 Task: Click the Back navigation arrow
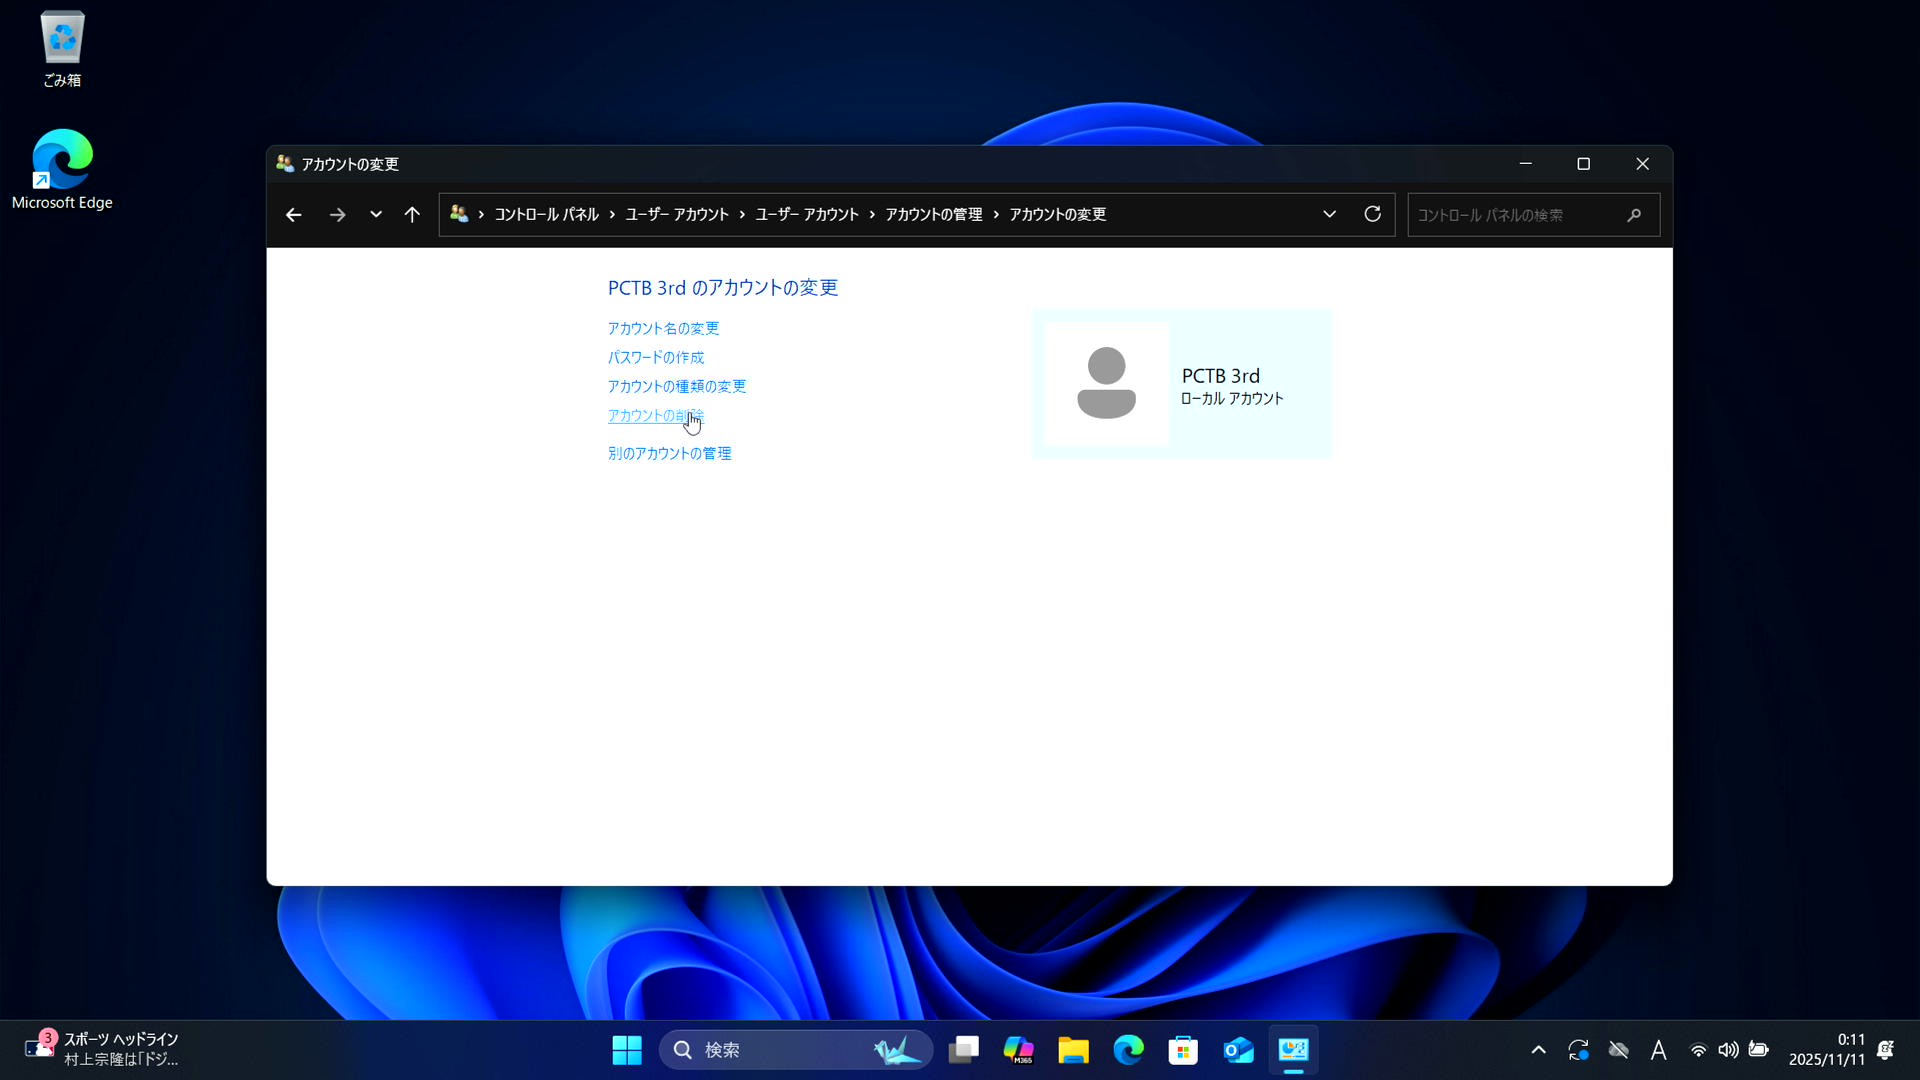tap(293, 215)
